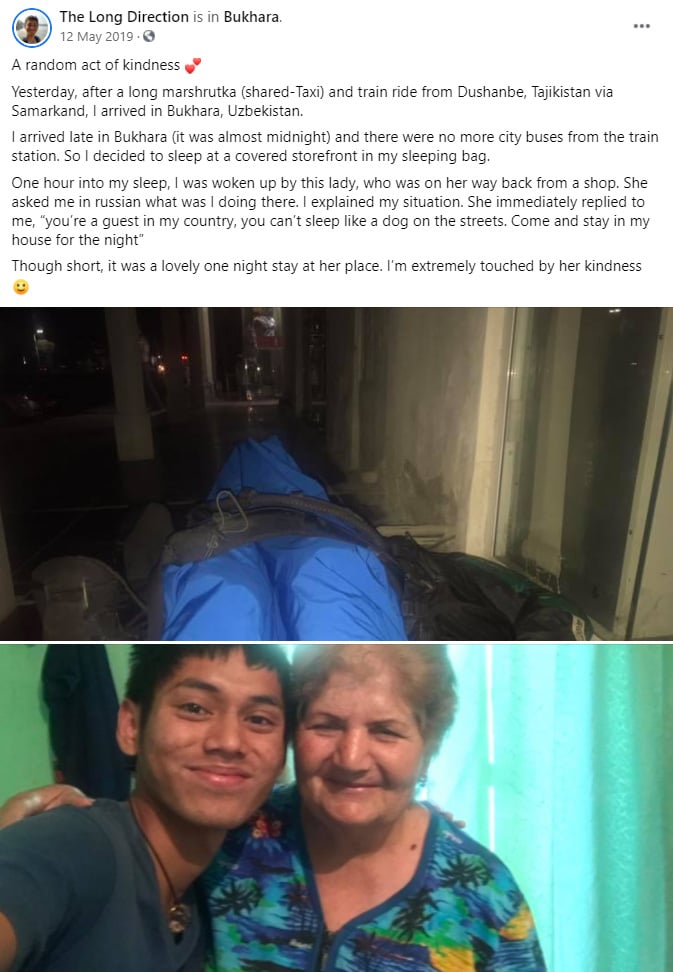Click the older woman's face in selfie

click(359, 744)
